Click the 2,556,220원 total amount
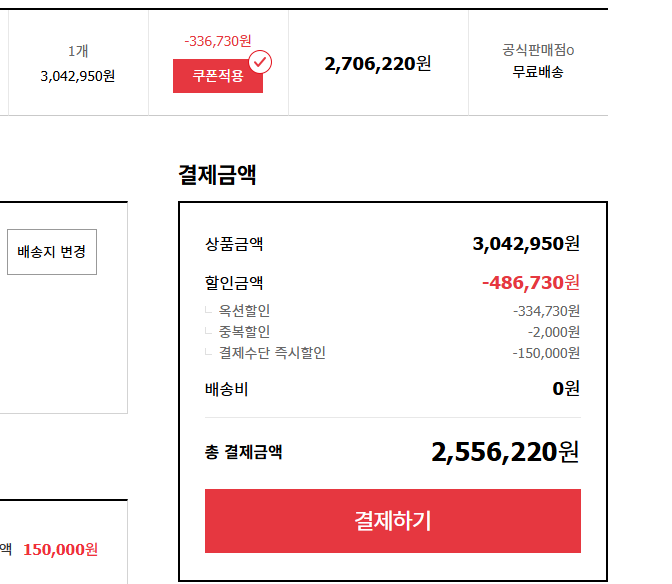Screen dimensions: 672x584 tap(505, 452)
